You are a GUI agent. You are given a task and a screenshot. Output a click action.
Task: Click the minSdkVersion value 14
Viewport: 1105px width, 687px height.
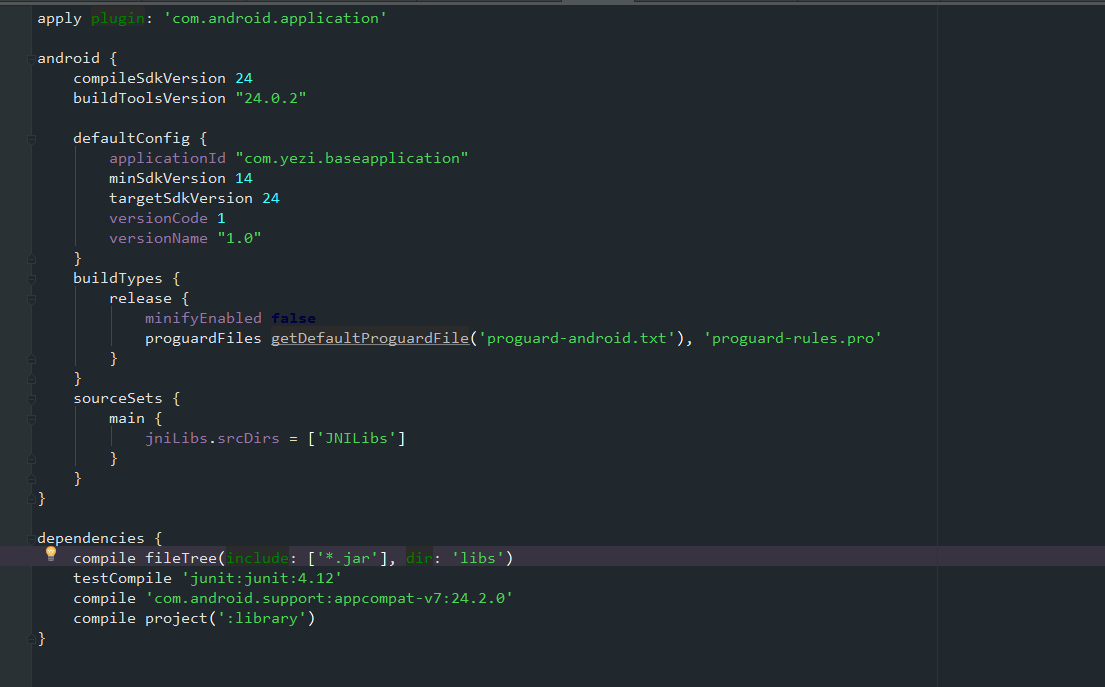pyautogui.click(x=244, y=178)
